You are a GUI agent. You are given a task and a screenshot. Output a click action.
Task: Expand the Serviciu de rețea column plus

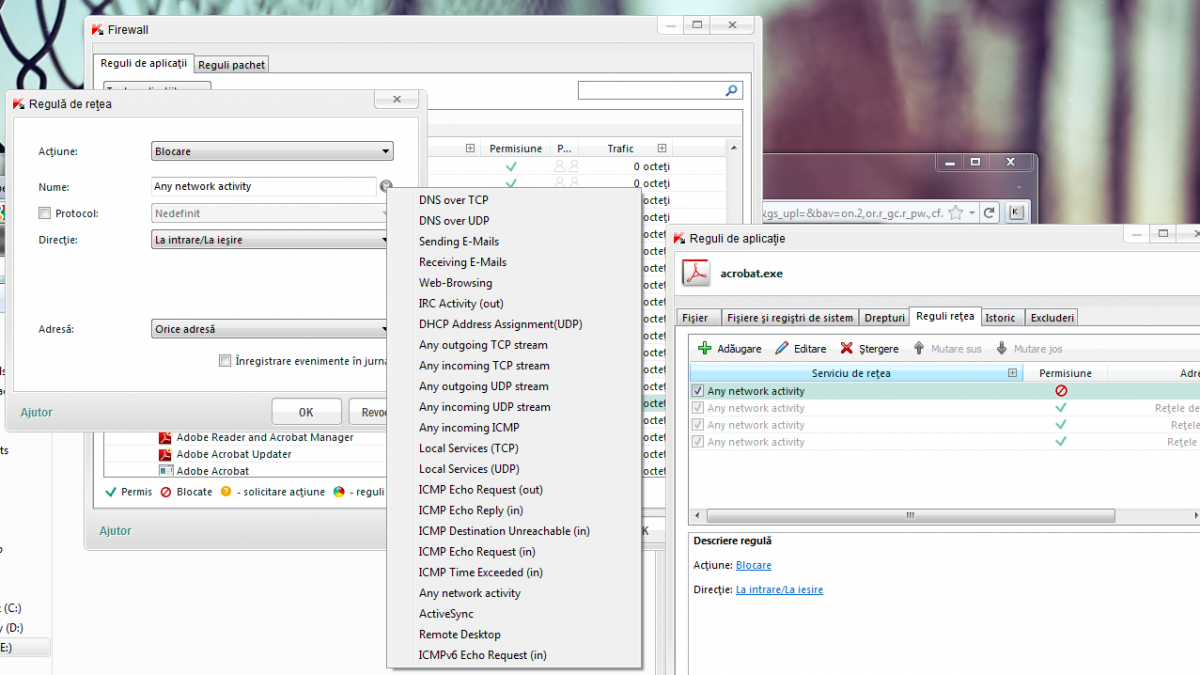(x=1013, y=373)
